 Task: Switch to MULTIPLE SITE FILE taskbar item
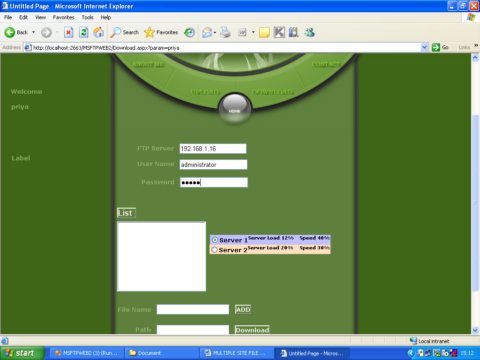tap(236, 353)
